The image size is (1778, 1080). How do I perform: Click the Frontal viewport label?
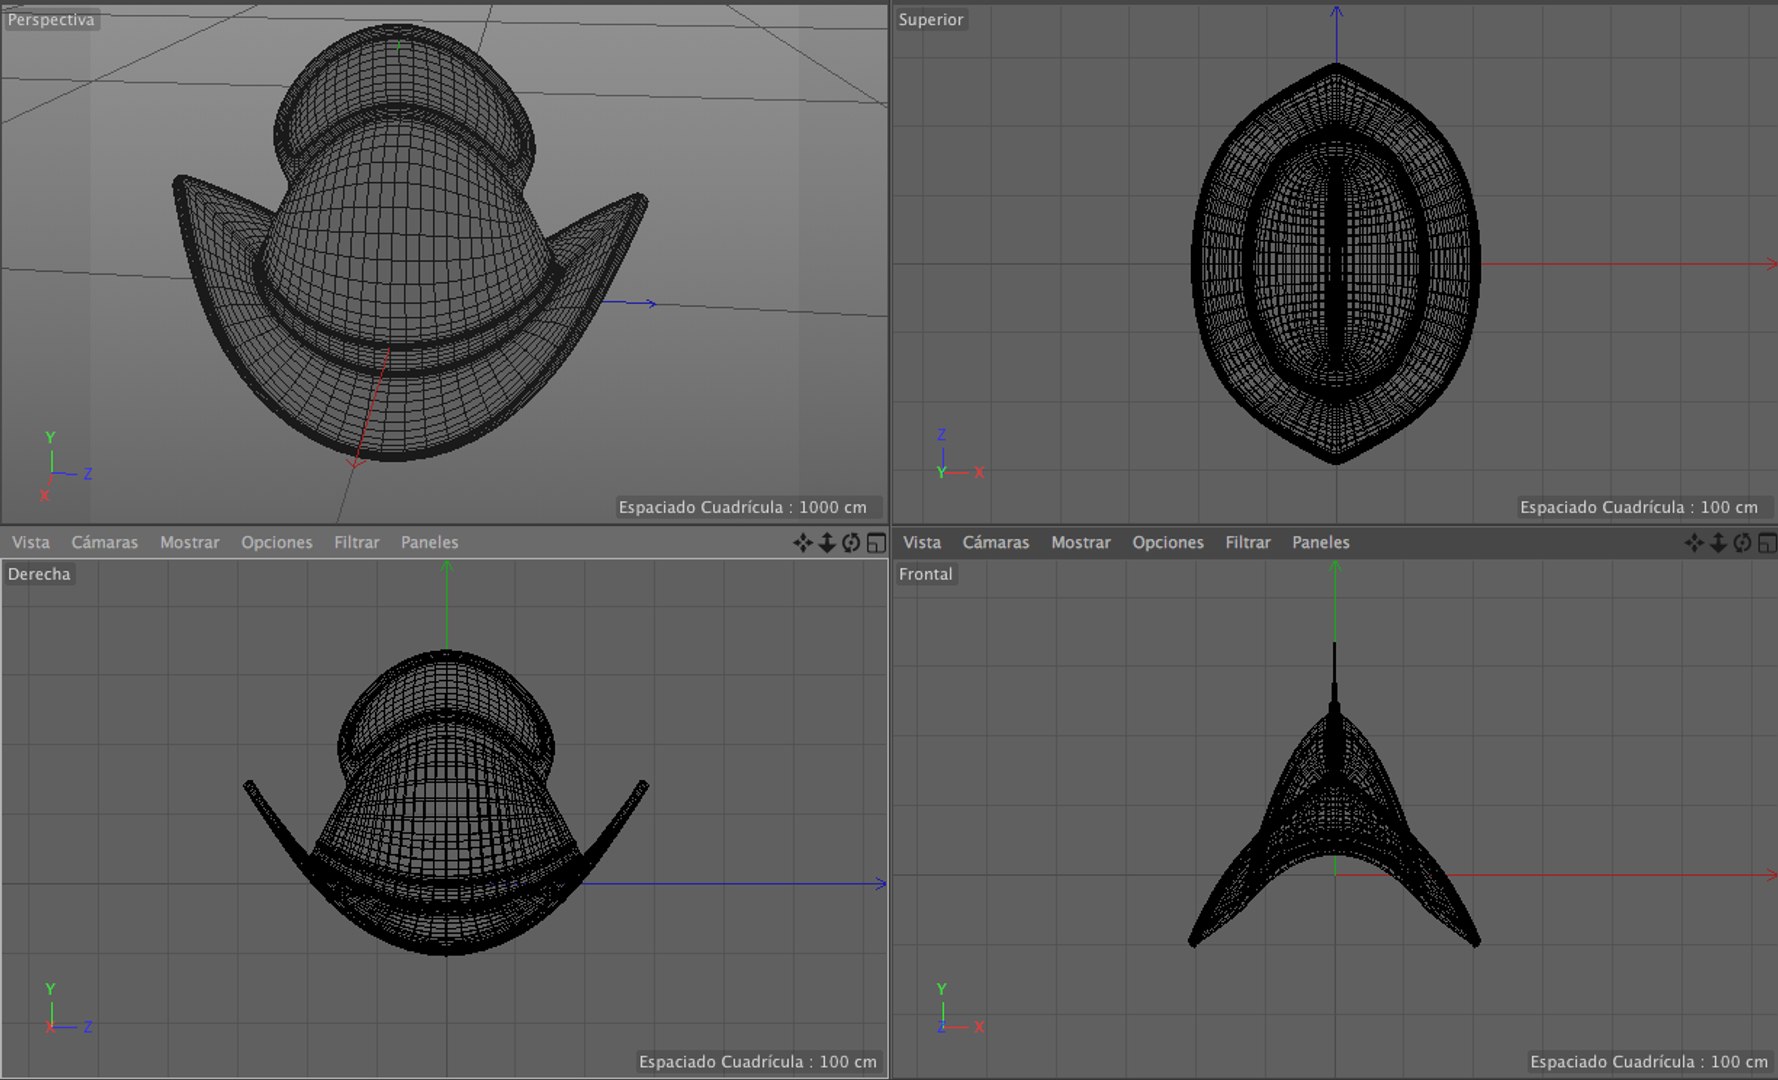(x=926, y=574)
